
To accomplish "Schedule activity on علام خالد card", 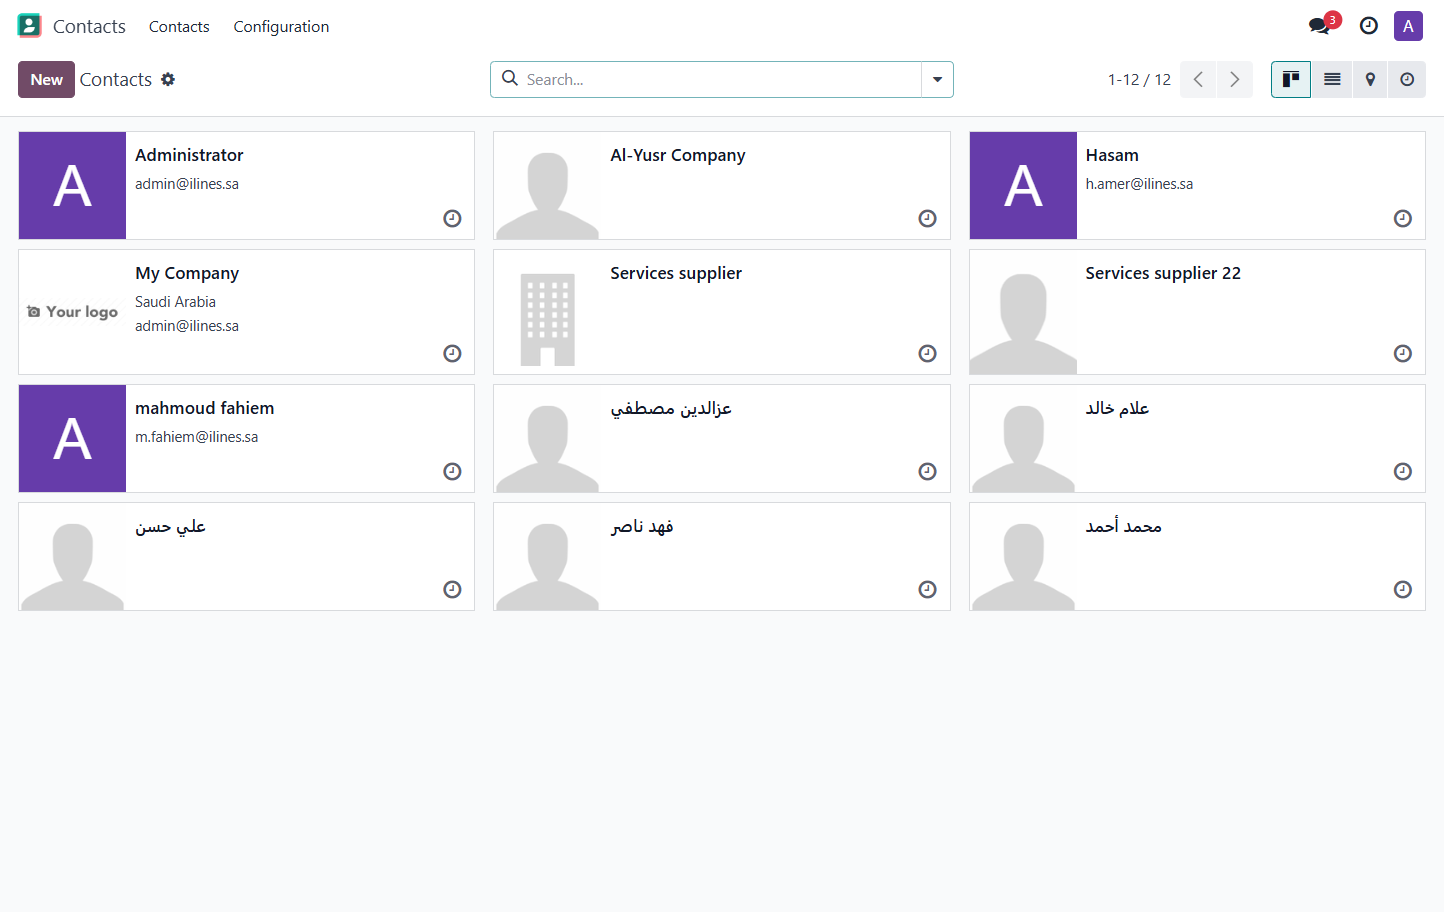I will tap(1403, 471).
